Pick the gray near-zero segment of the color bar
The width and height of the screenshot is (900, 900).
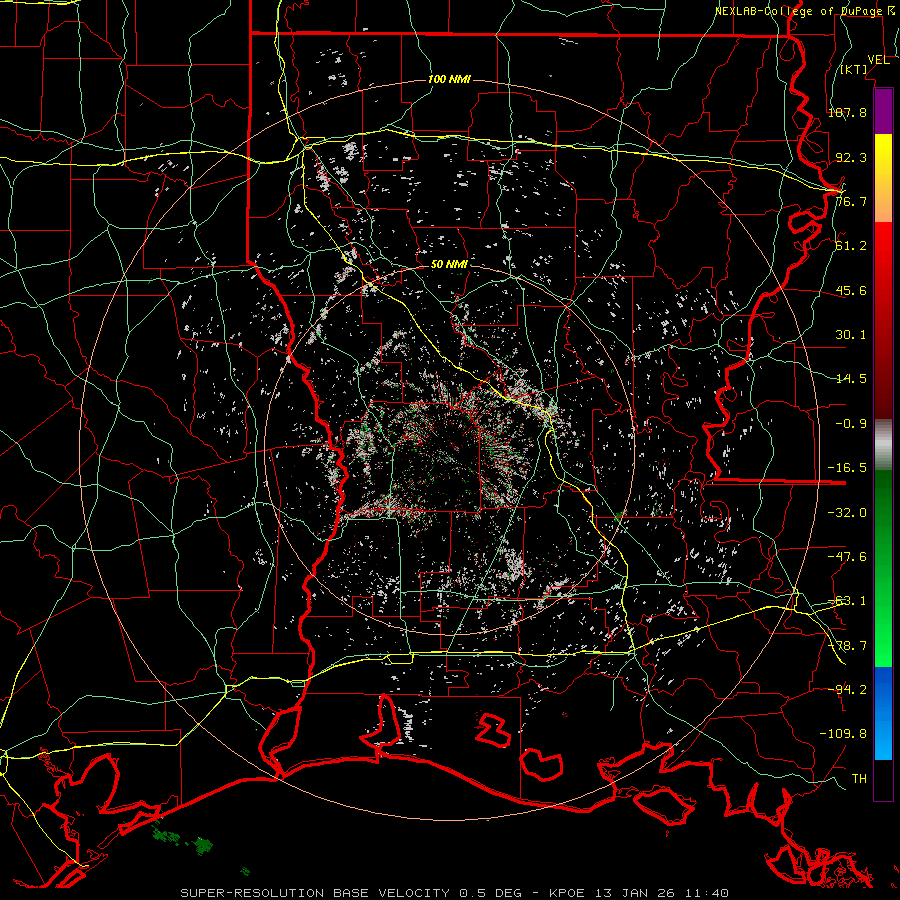point(883,445)
